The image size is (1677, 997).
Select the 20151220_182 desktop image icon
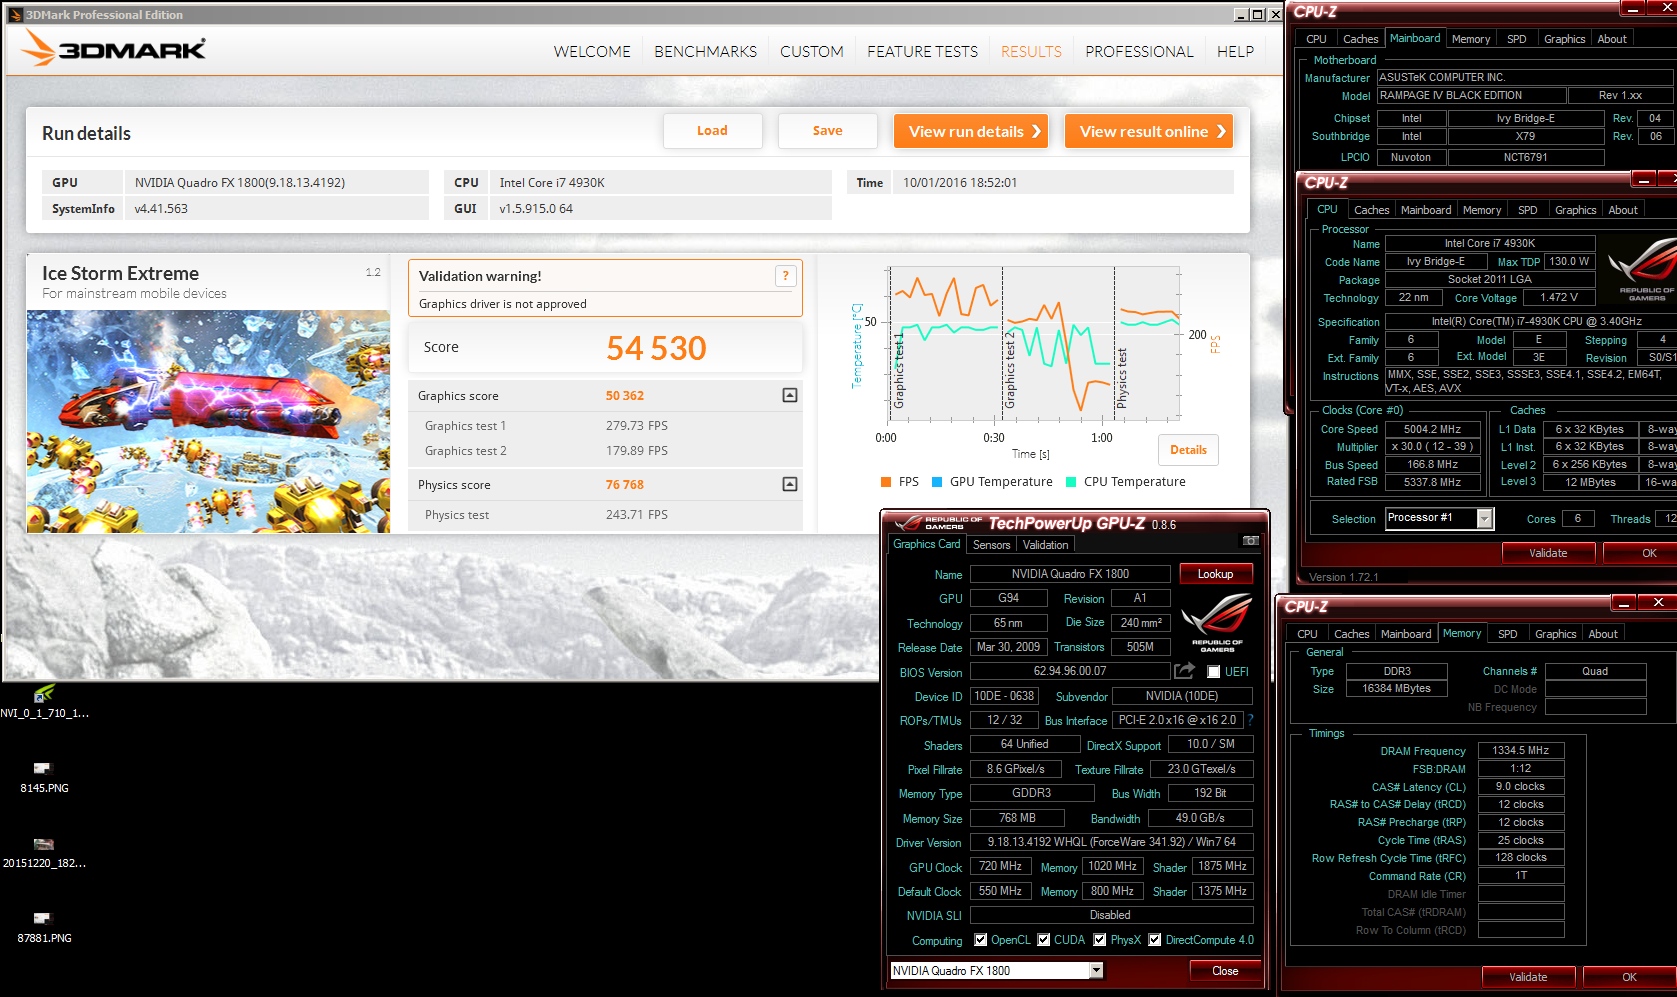coord(43,844)
